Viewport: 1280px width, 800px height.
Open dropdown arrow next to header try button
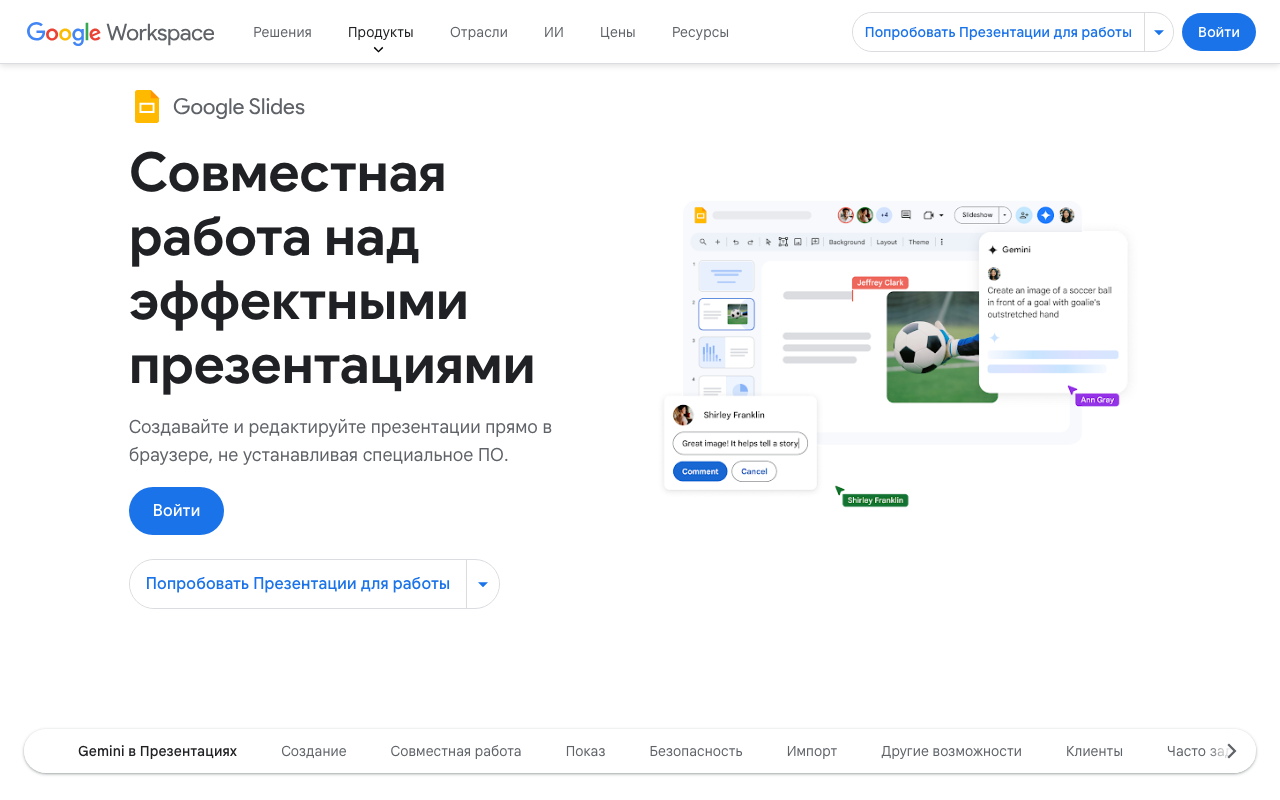coord(1159,32)
